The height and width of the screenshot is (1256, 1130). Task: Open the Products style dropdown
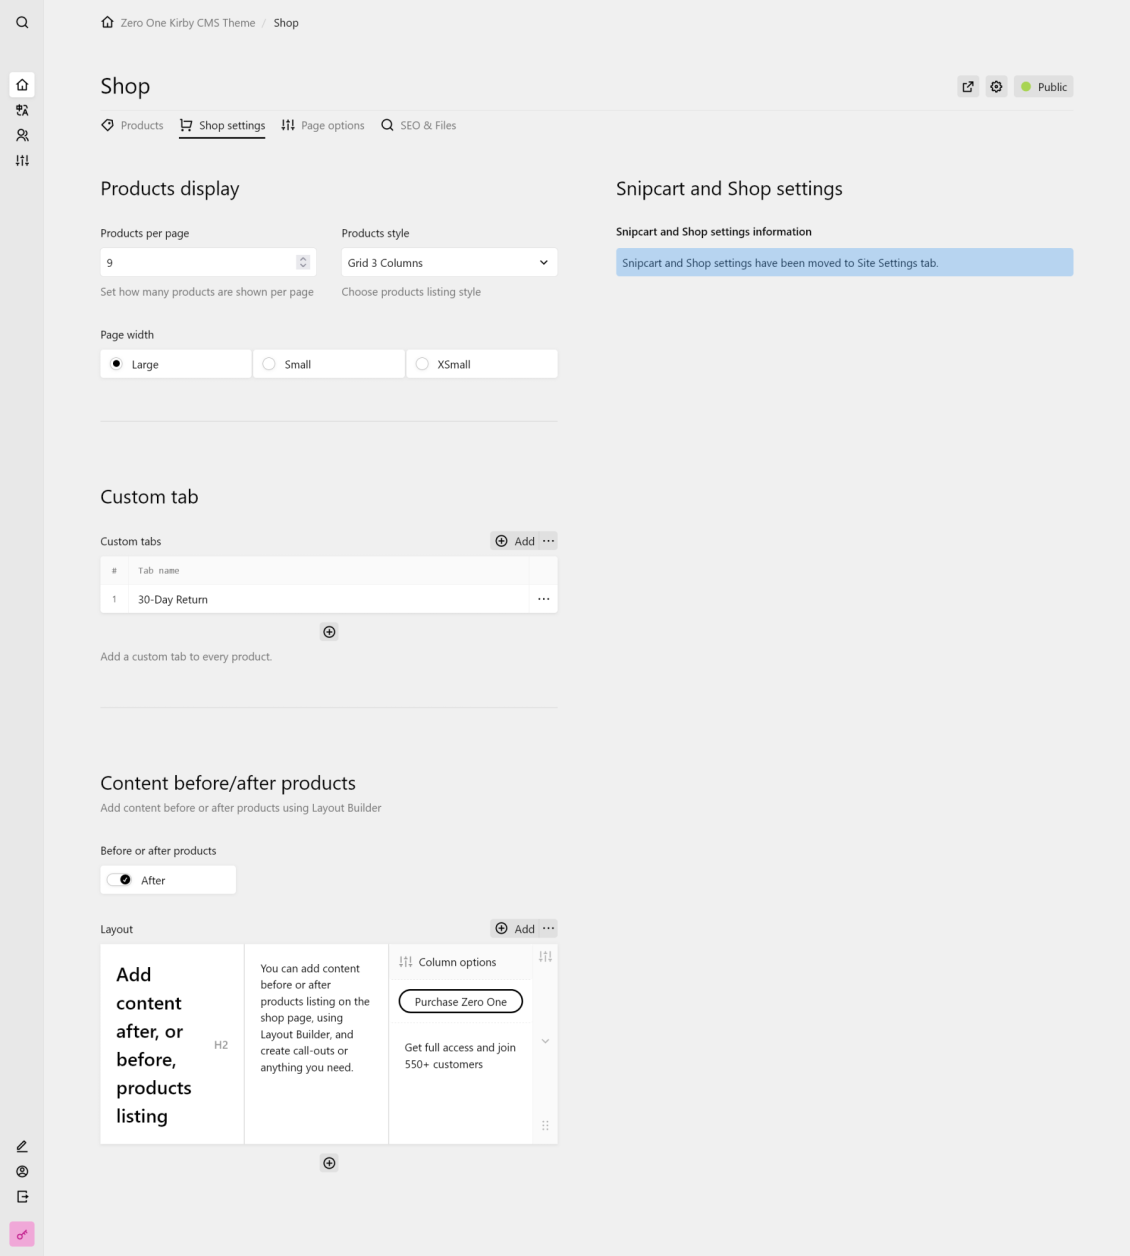click(449, 263)
